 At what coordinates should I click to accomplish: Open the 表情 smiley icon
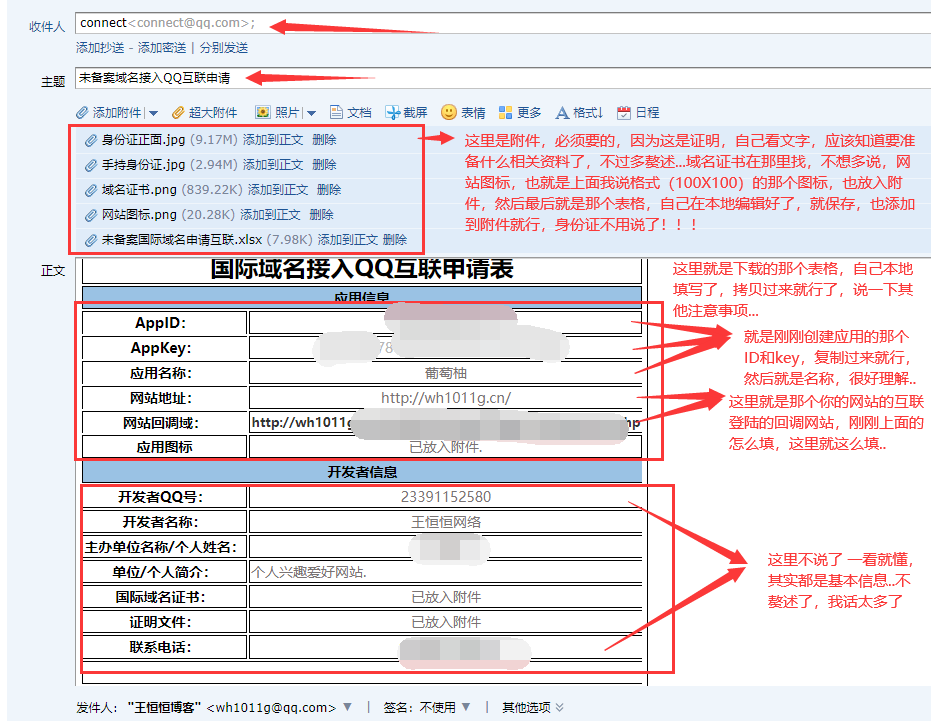[x=449, y=112]
